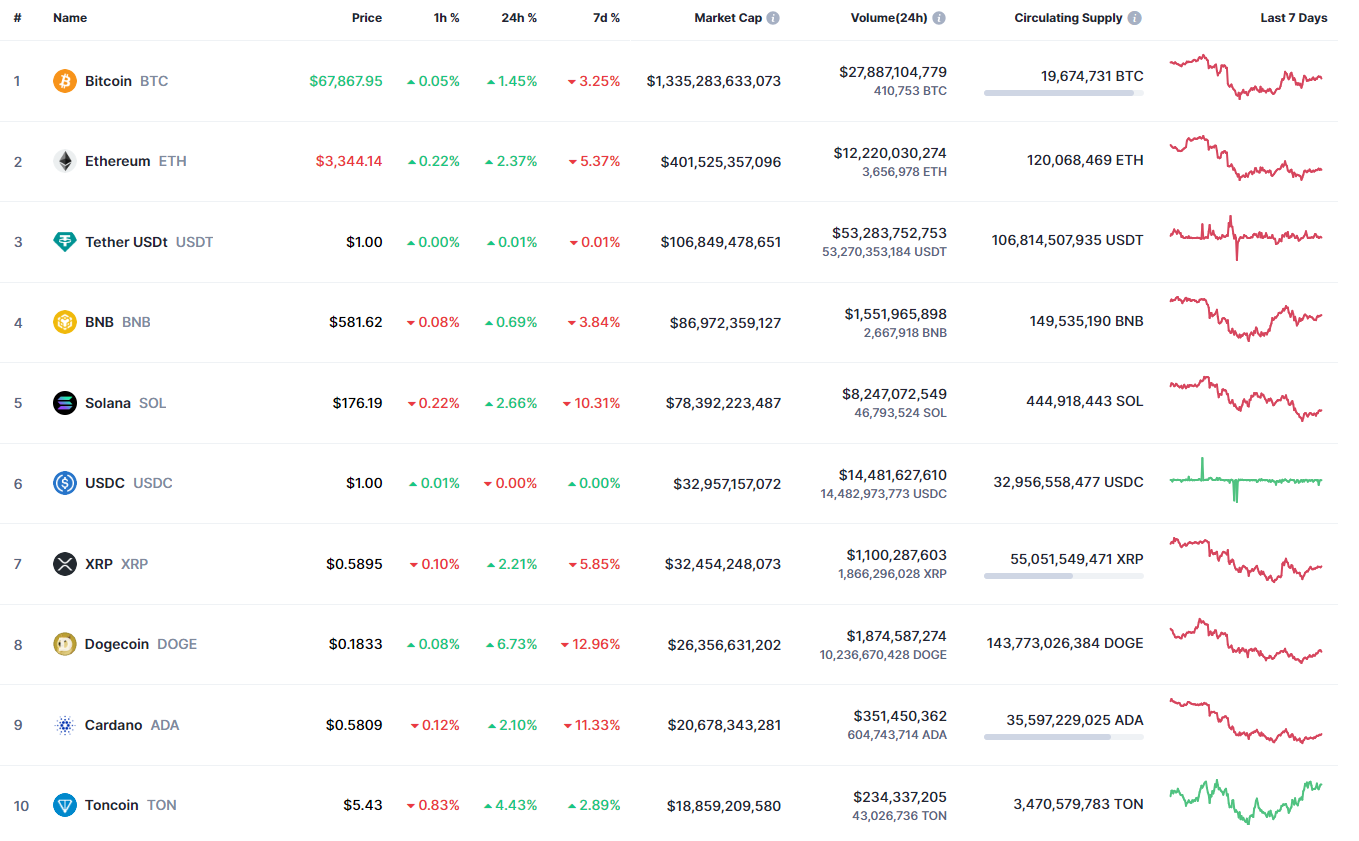Click the Solana logo icon
This screenshot has width=1359, height=841.
click(x=65, y=403)
